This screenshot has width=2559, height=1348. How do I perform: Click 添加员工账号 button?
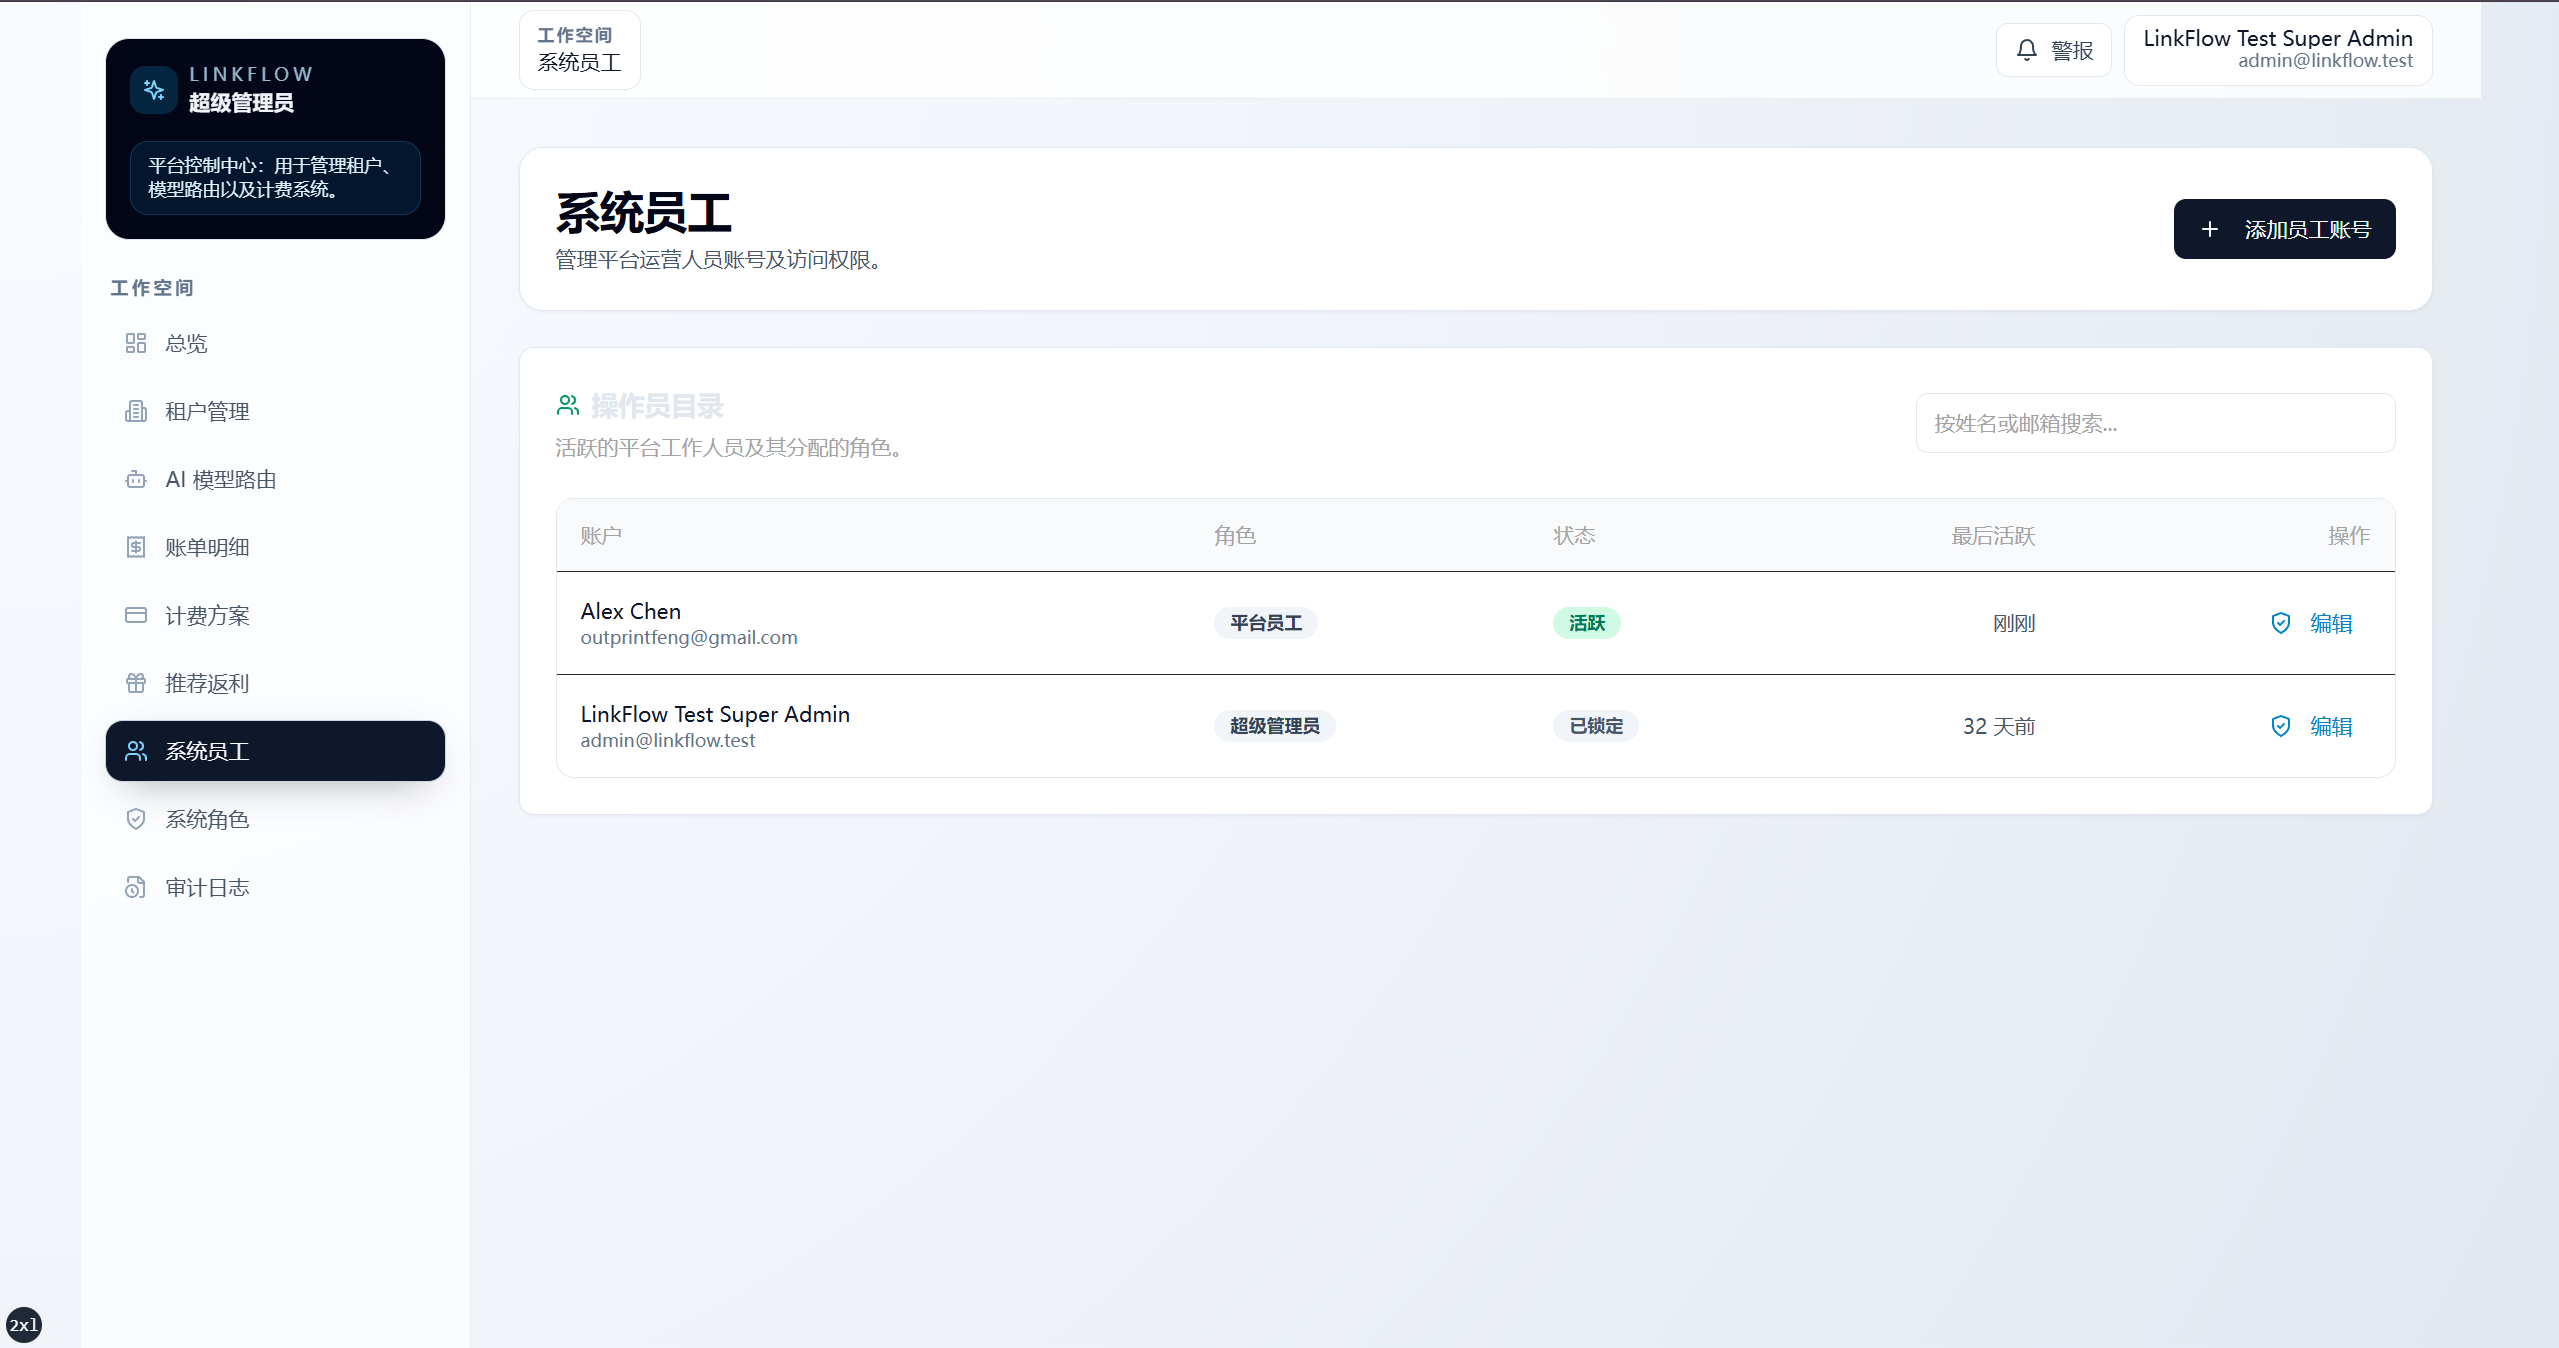2284,229
